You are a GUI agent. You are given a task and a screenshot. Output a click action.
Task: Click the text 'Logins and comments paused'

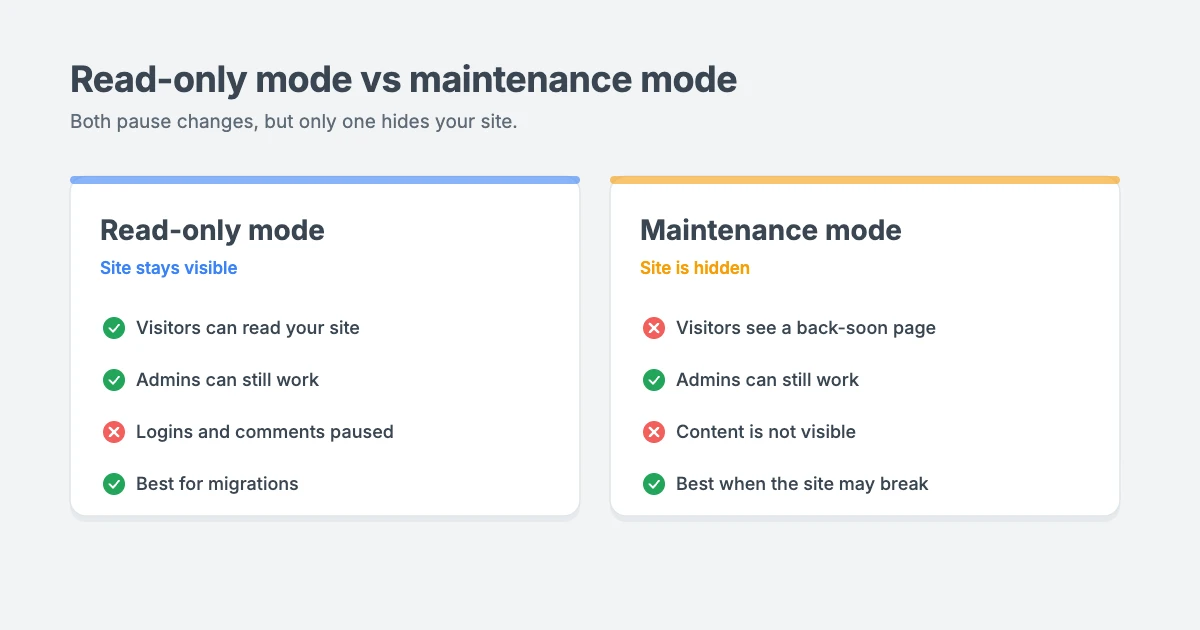(x=265, y=432)
